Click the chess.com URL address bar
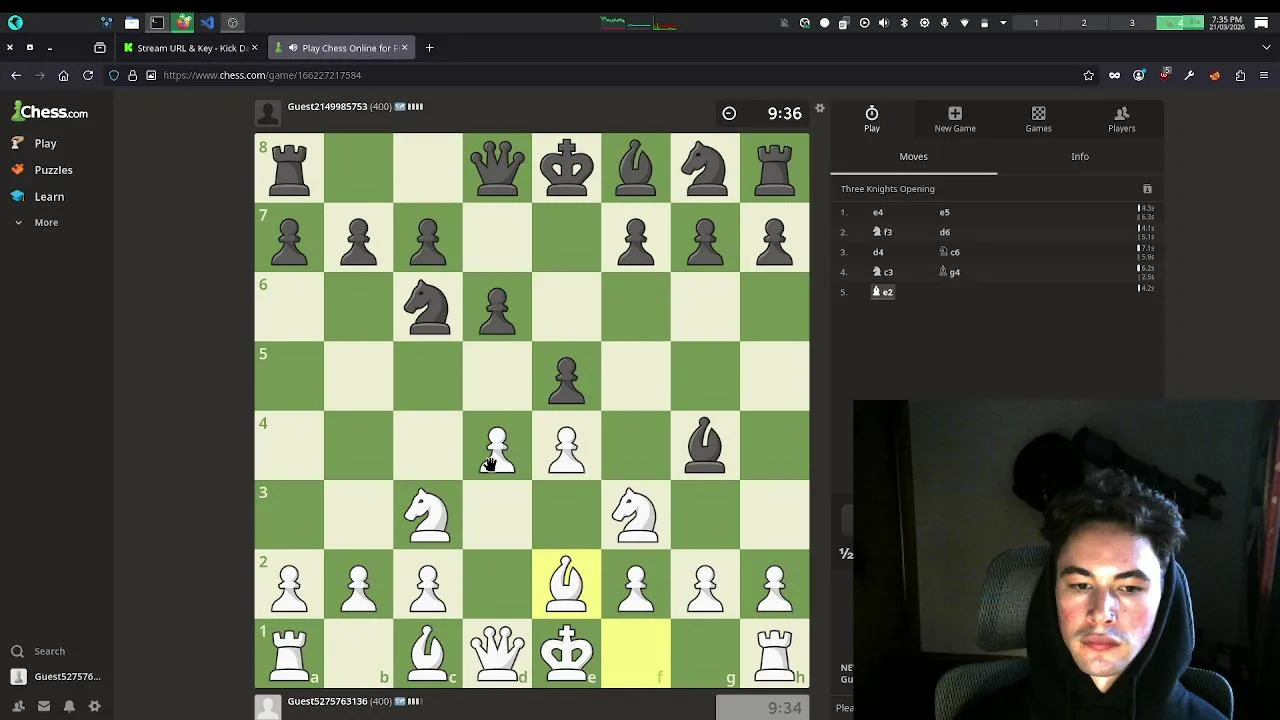This screenshot has width=1280, height=720. click(600, 75)
